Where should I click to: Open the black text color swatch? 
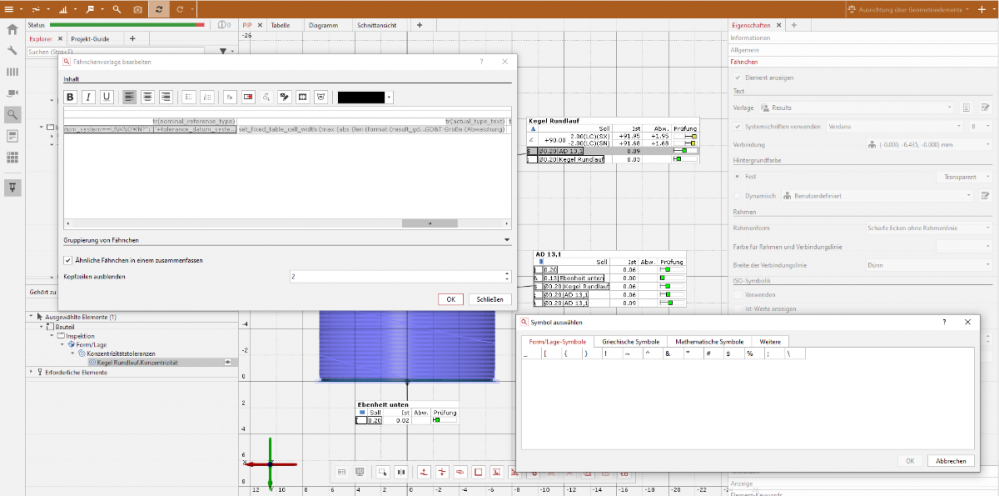pyautogui.click(x=365, y=97)
